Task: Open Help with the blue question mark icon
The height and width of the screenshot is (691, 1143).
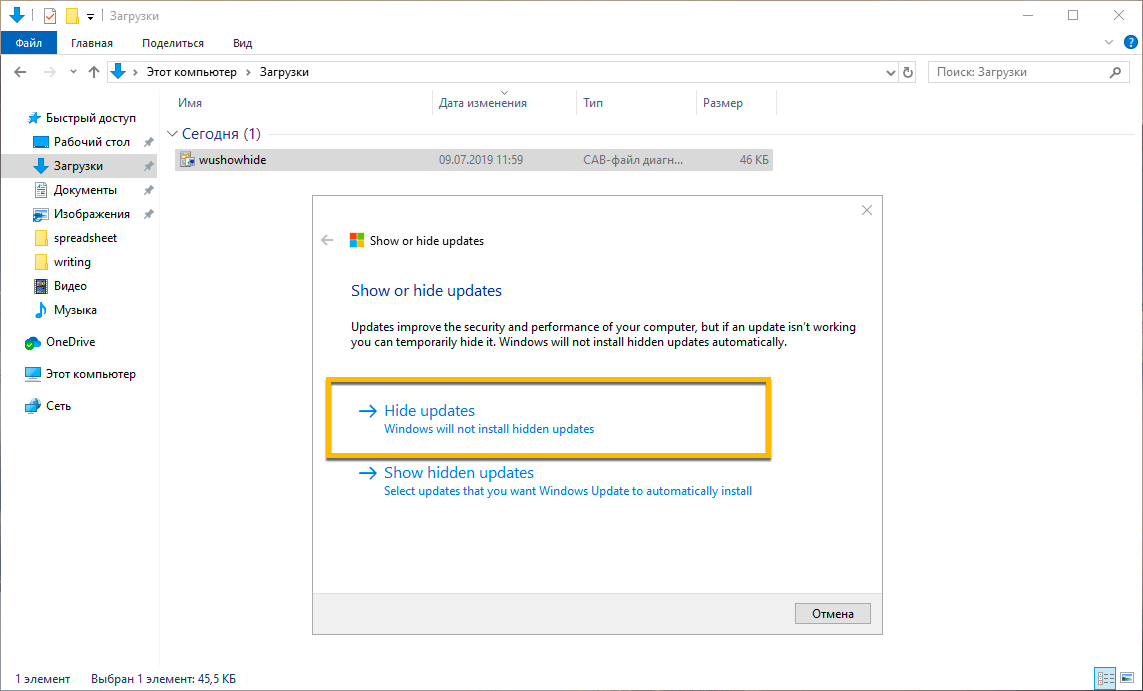Action: [x=1130, y=42]
